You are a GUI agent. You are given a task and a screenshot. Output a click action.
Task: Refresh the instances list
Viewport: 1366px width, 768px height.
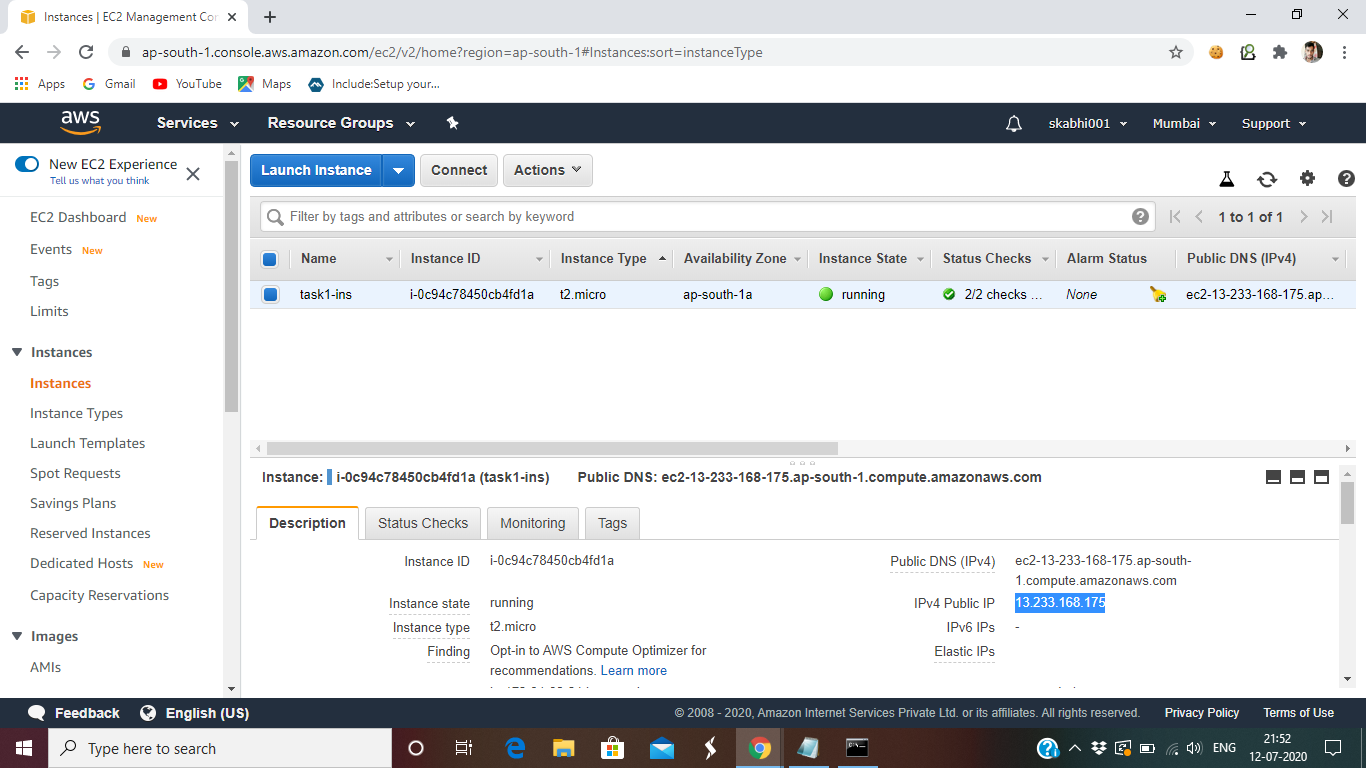[1267, 179]
